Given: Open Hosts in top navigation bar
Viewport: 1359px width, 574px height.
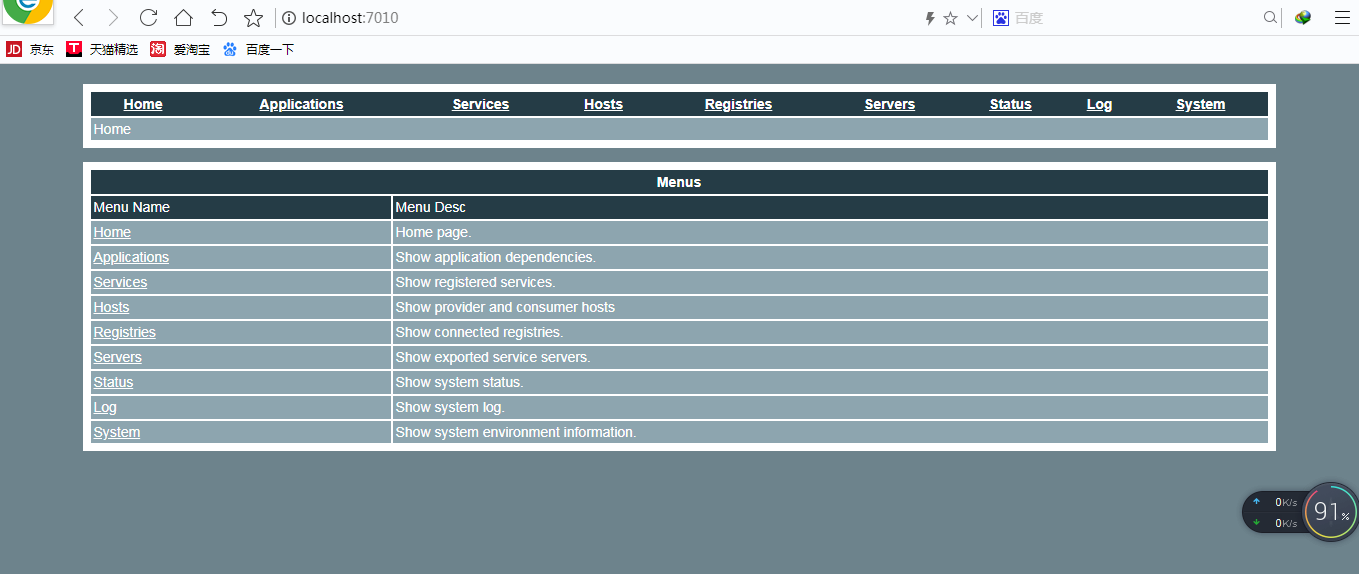Looking at the screenshot, I should click(x=603, y=104).
